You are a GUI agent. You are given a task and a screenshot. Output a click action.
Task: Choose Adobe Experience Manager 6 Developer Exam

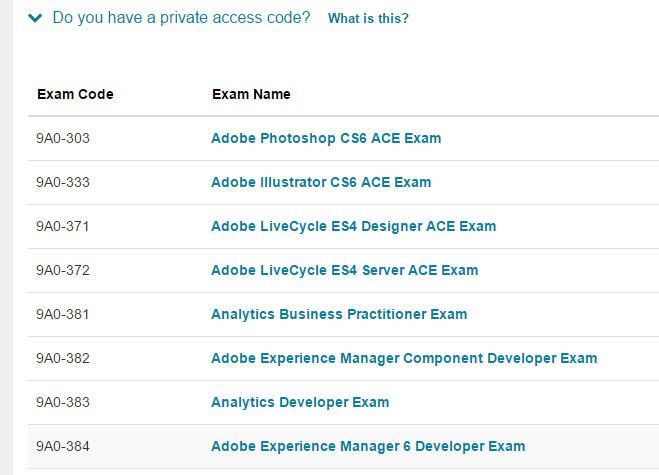tap(367, 446)
